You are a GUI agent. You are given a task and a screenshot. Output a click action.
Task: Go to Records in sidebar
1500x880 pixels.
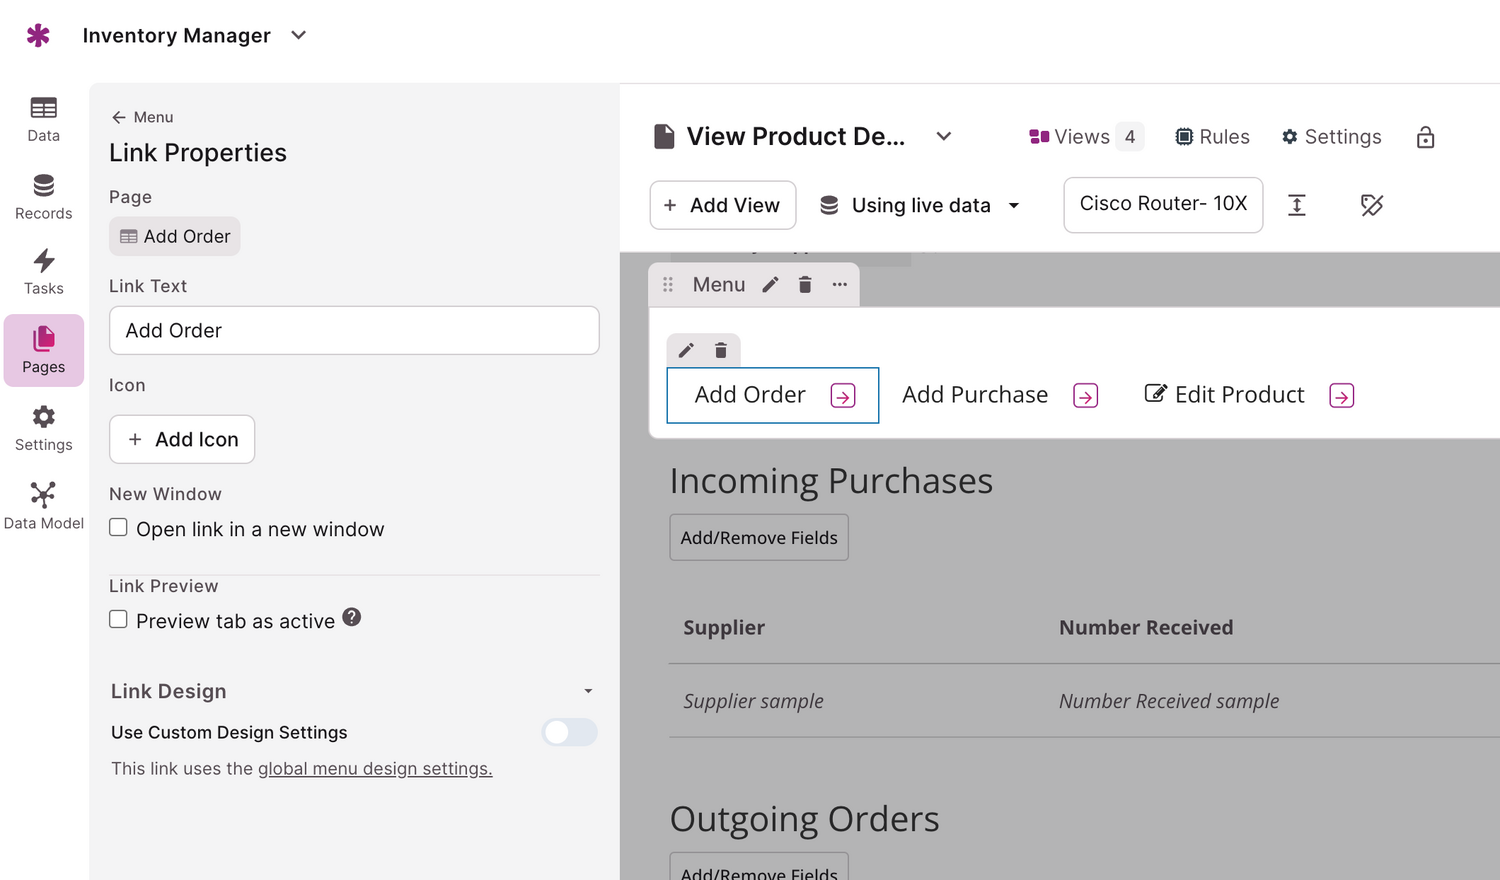(43, 197)
